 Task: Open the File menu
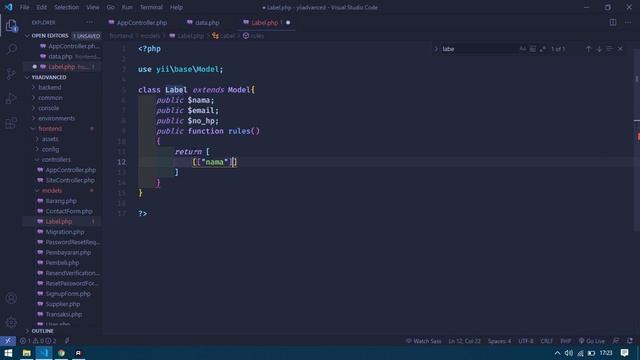(x=24, y=7)
